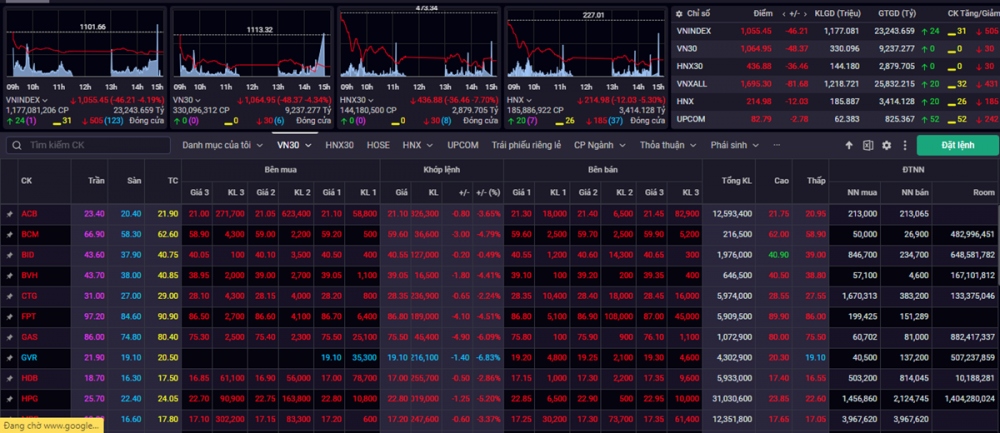Click the pin icon beside GVR
The height and width of the screenshot is (433, 1000).
[9, 356]
